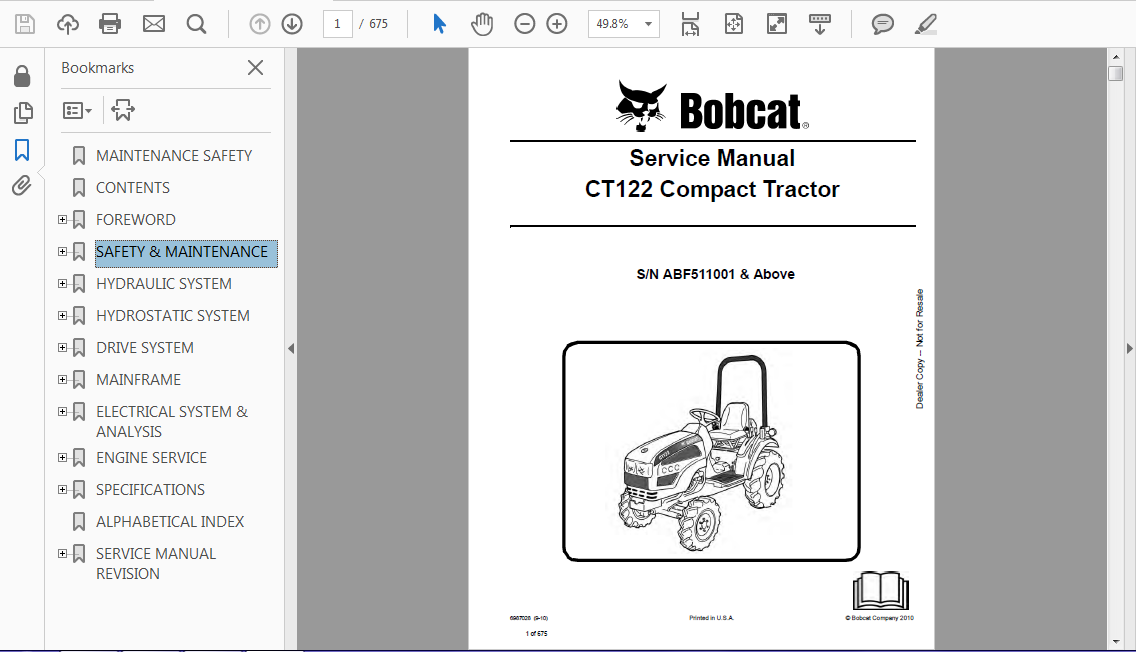
Task: Click the Bobcat logo on cover page
Action: [x=711, y=106]
